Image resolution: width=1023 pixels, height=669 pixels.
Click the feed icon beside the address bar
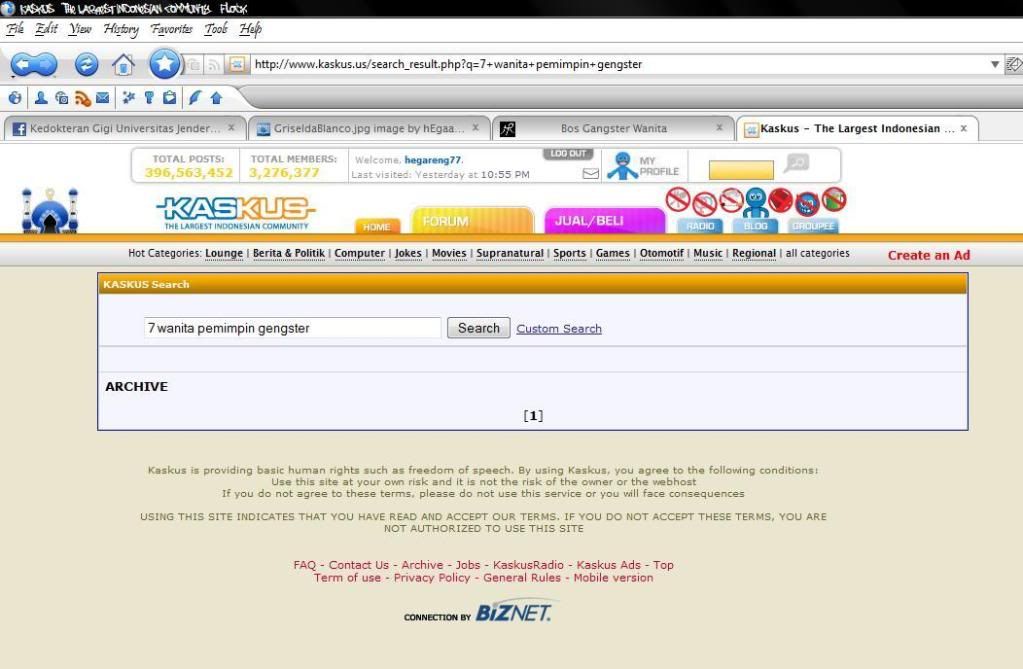(x=213, y=64)
